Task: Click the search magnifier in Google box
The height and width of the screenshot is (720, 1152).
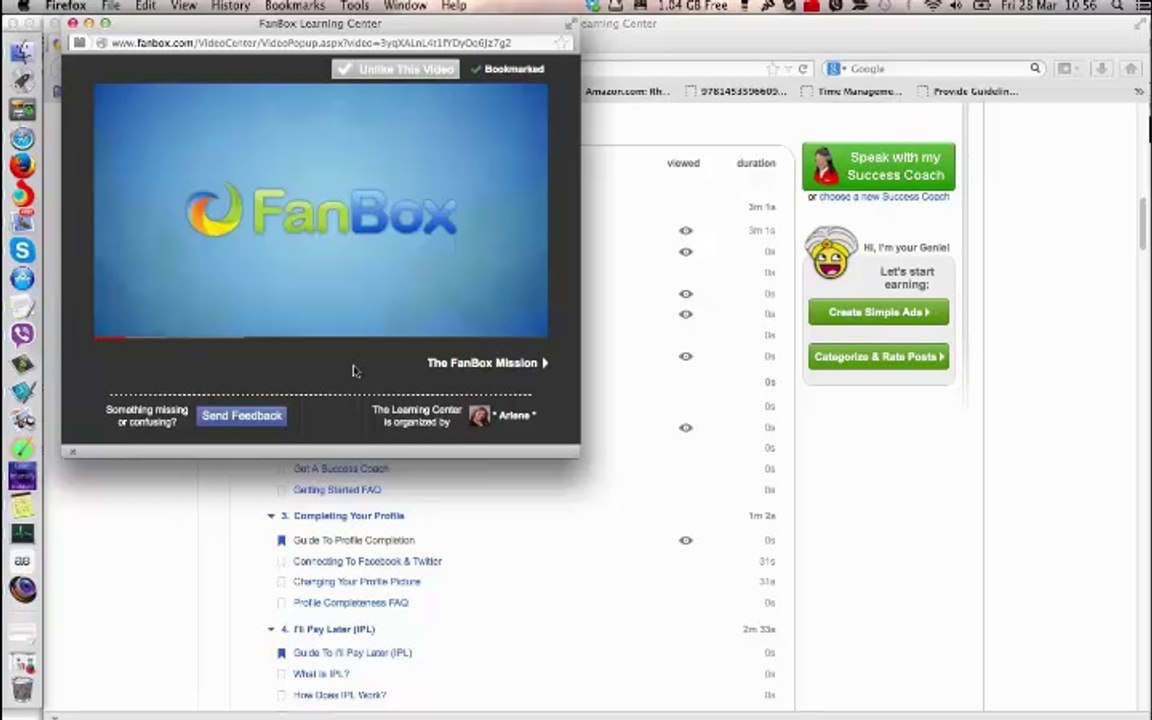Action: point(1035,68)
